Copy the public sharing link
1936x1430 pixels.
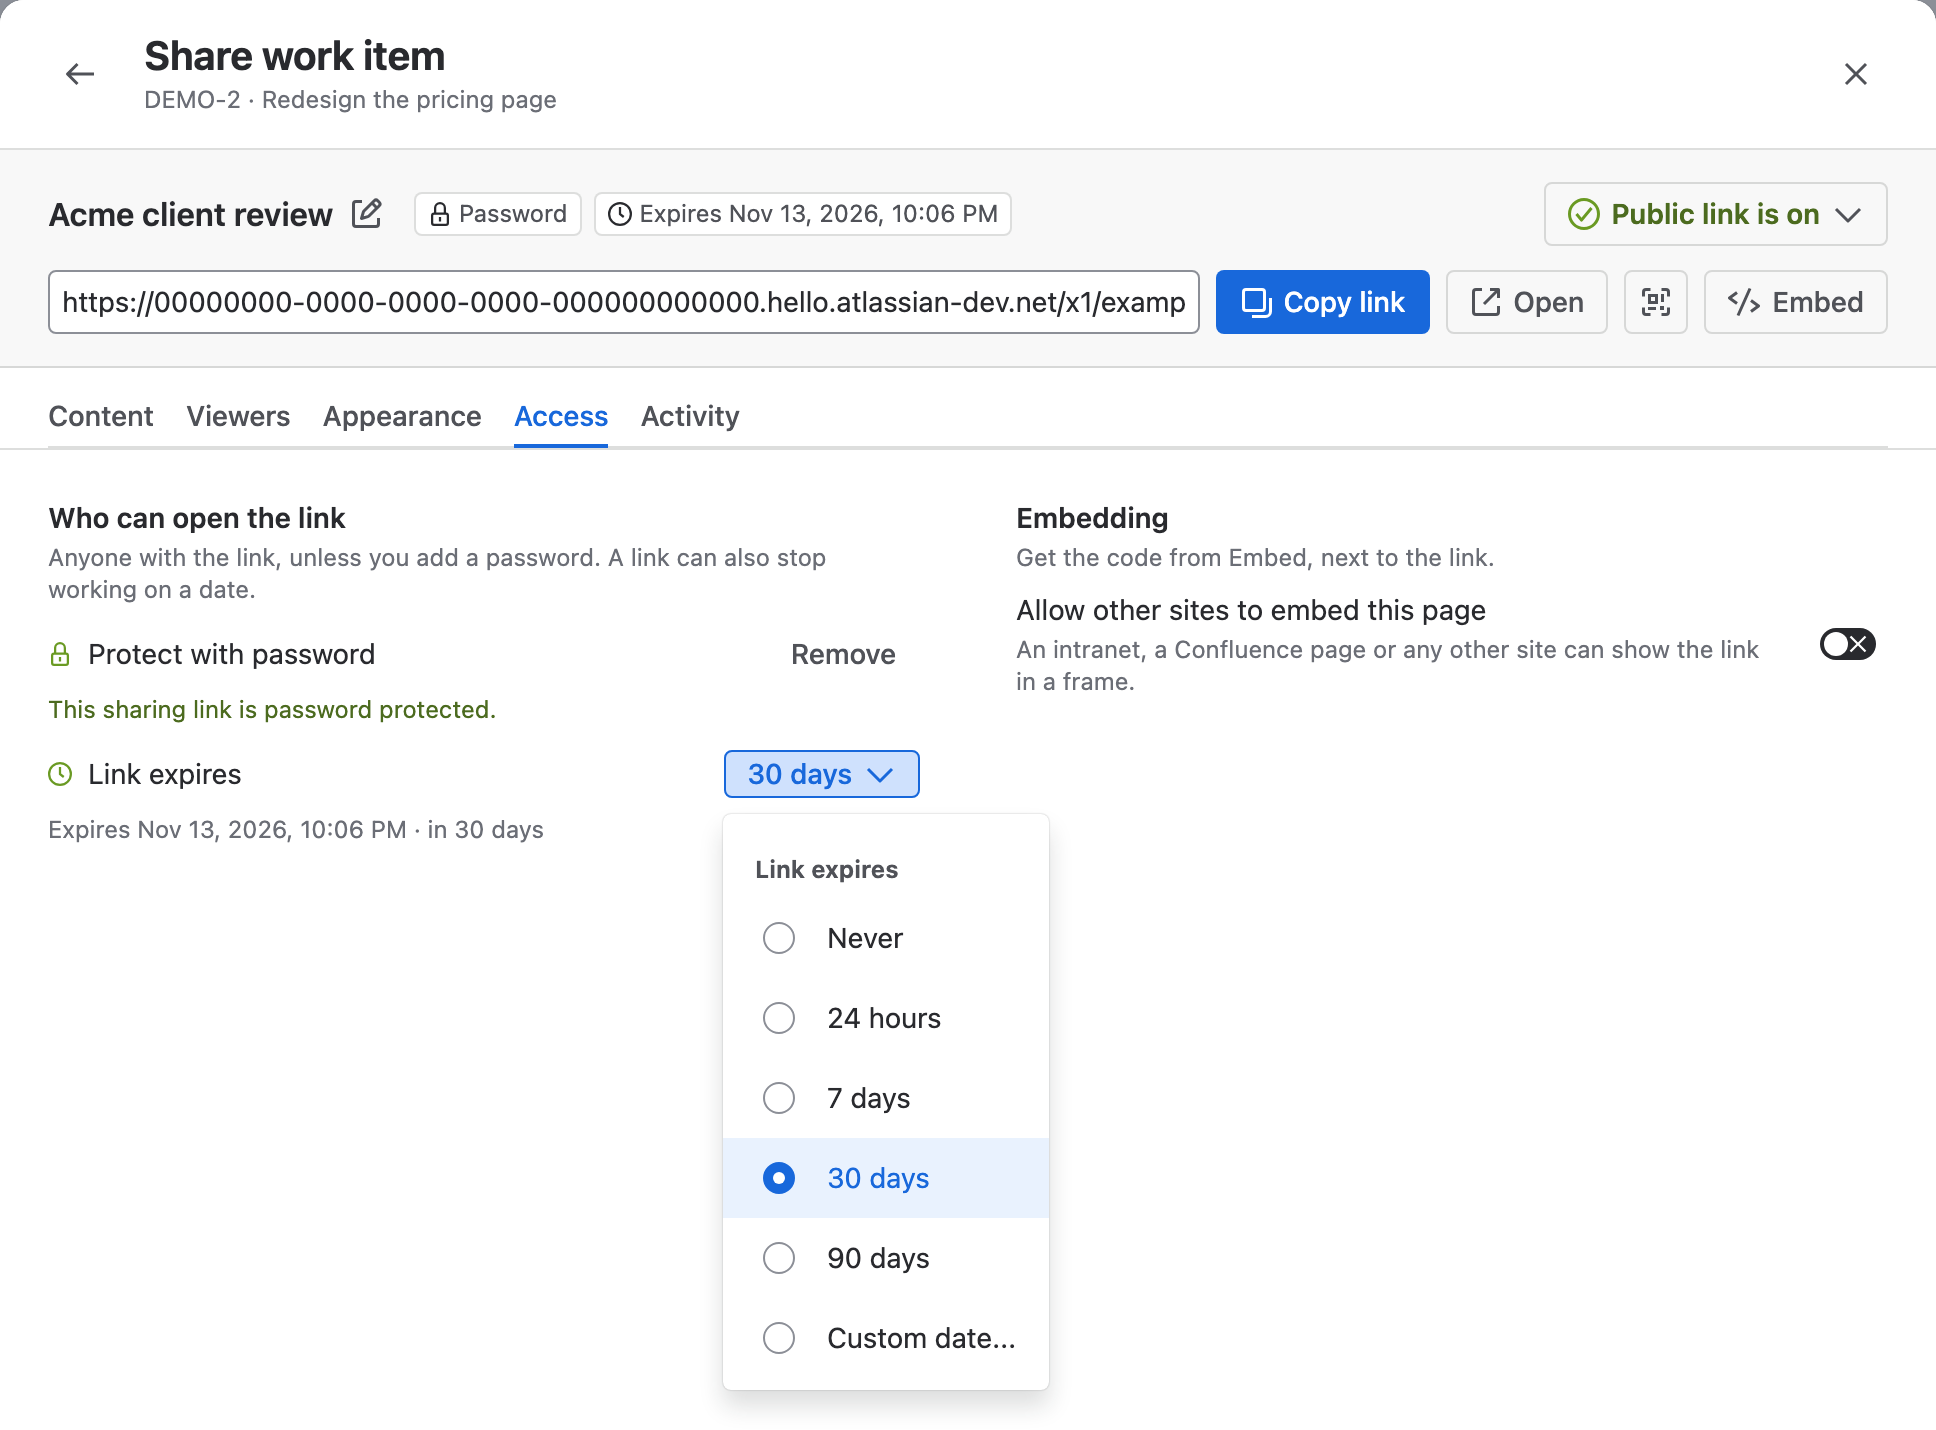(1323, 302)
